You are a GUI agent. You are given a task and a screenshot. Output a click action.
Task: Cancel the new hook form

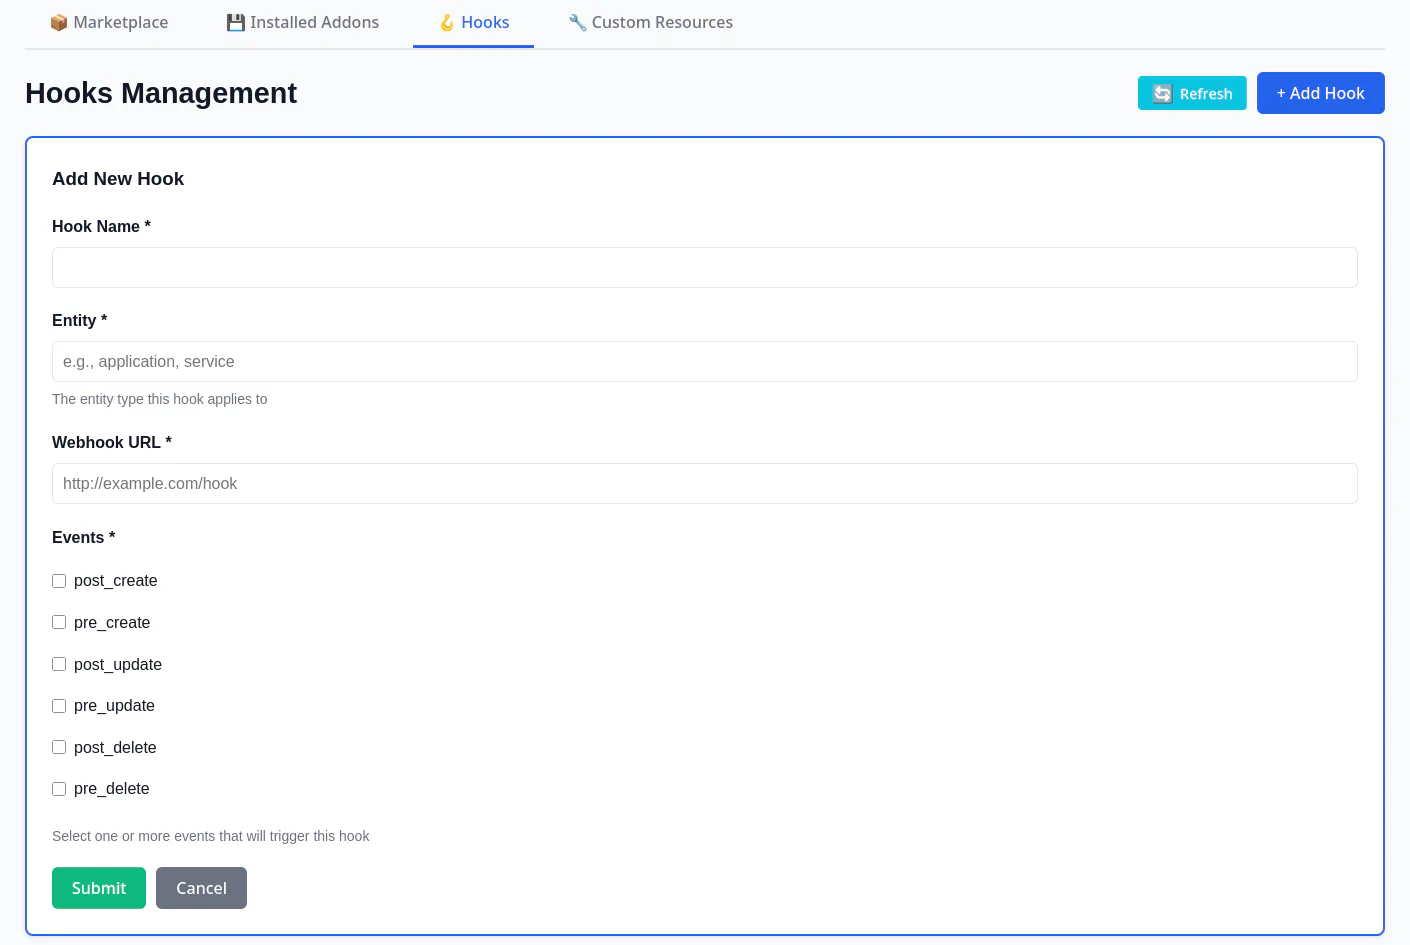pos(201,888)
